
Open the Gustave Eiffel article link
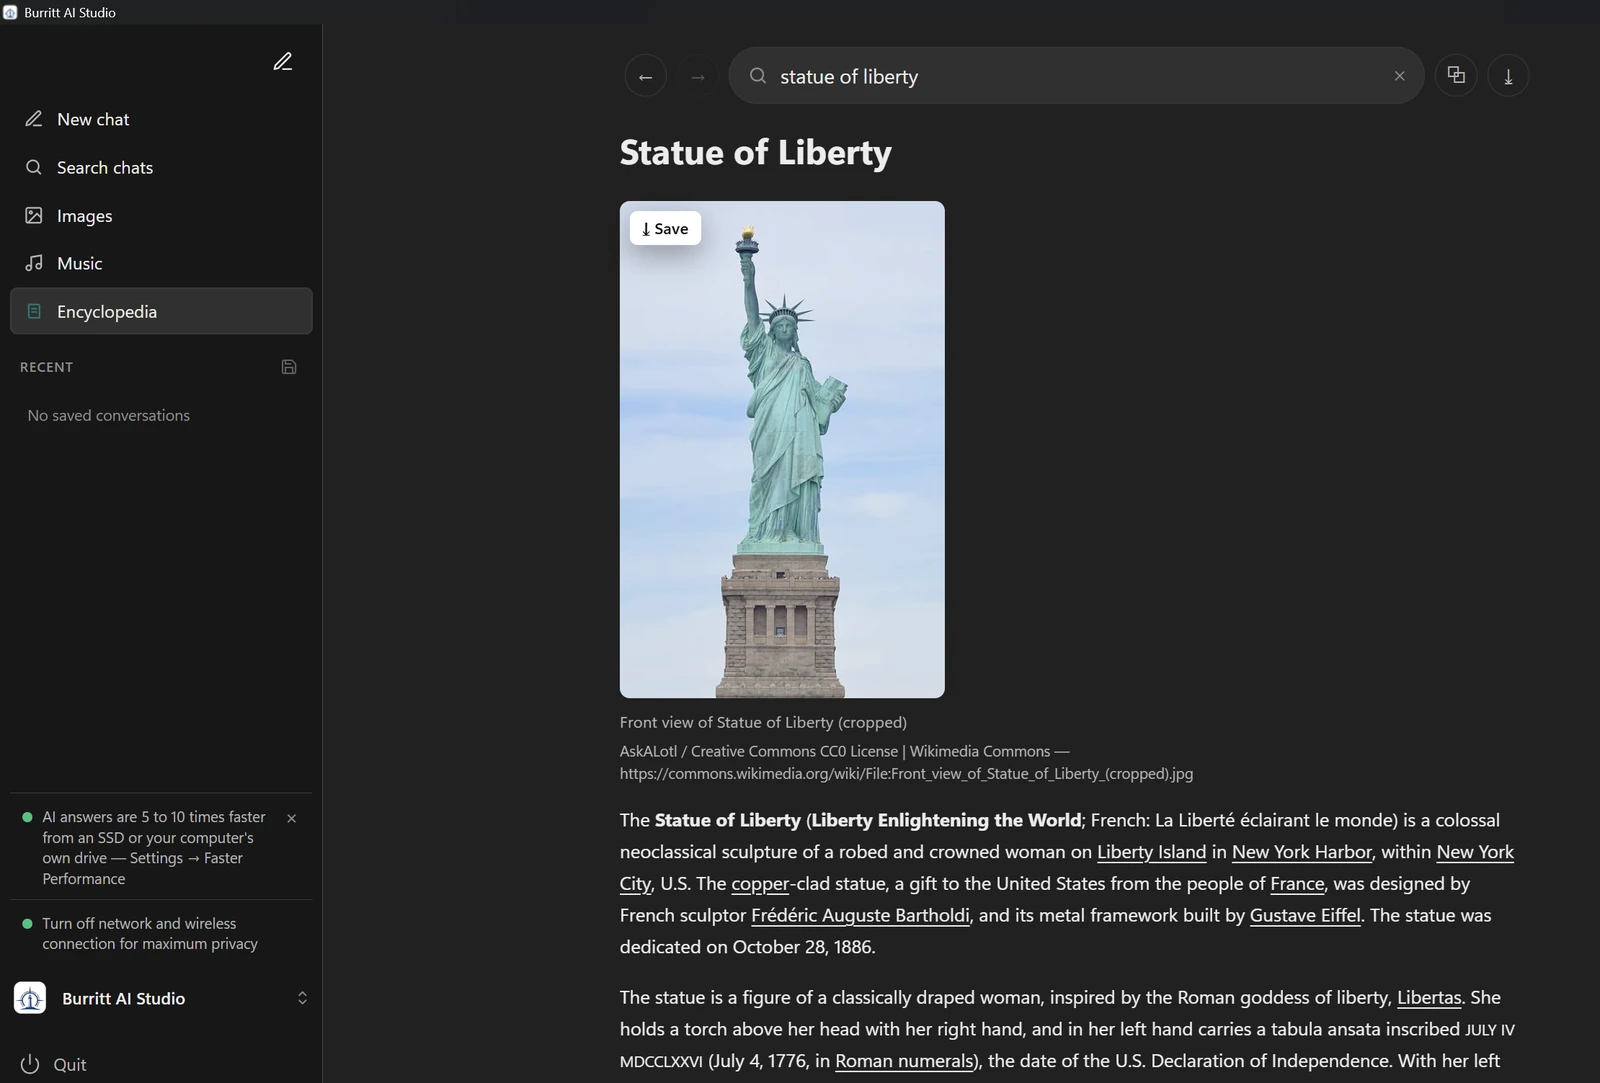tap(1305, 915)
